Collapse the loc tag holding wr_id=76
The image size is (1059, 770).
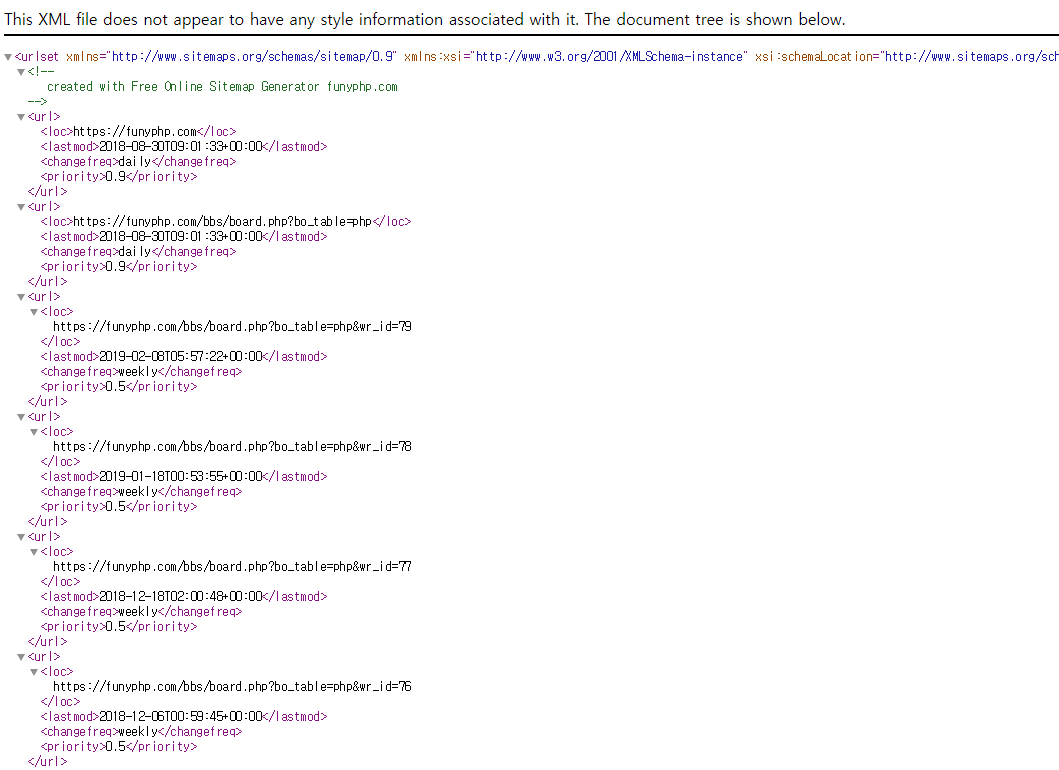click(x=33, y=672)
